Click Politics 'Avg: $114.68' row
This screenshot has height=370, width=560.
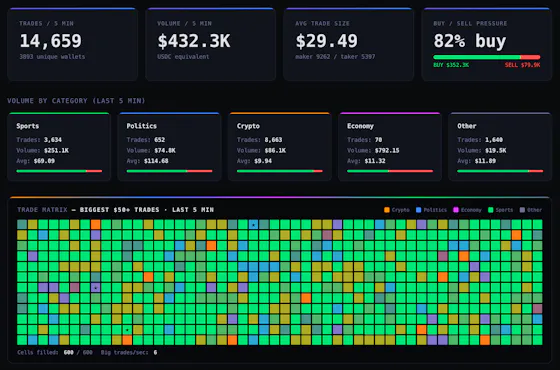pos(148,161)
